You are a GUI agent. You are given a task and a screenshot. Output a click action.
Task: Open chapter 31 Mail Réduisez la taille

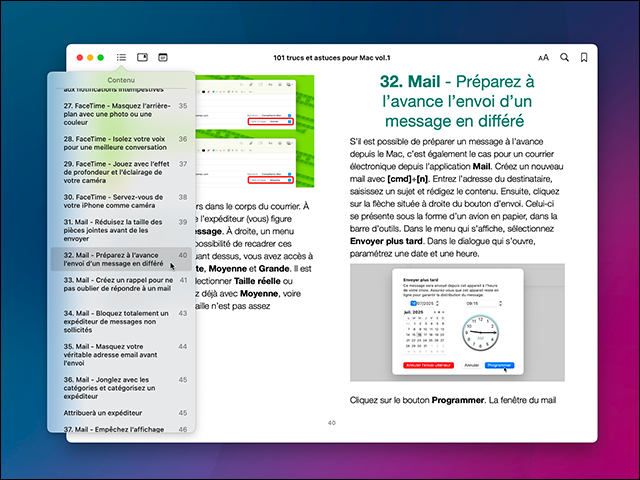point(121,230)
